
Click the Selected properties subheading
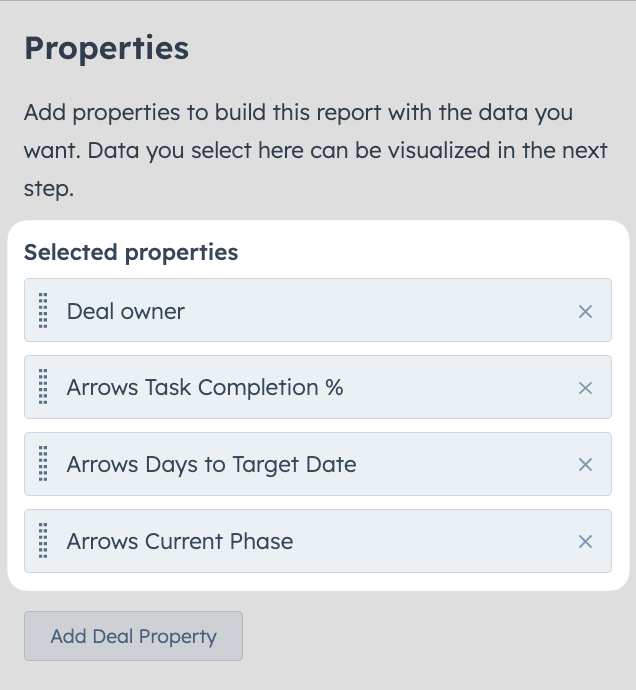click(131, 253)
